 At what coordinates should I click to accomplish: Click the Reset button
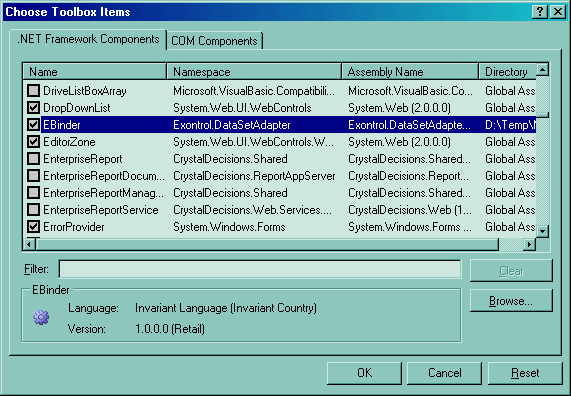coord(525,373)
